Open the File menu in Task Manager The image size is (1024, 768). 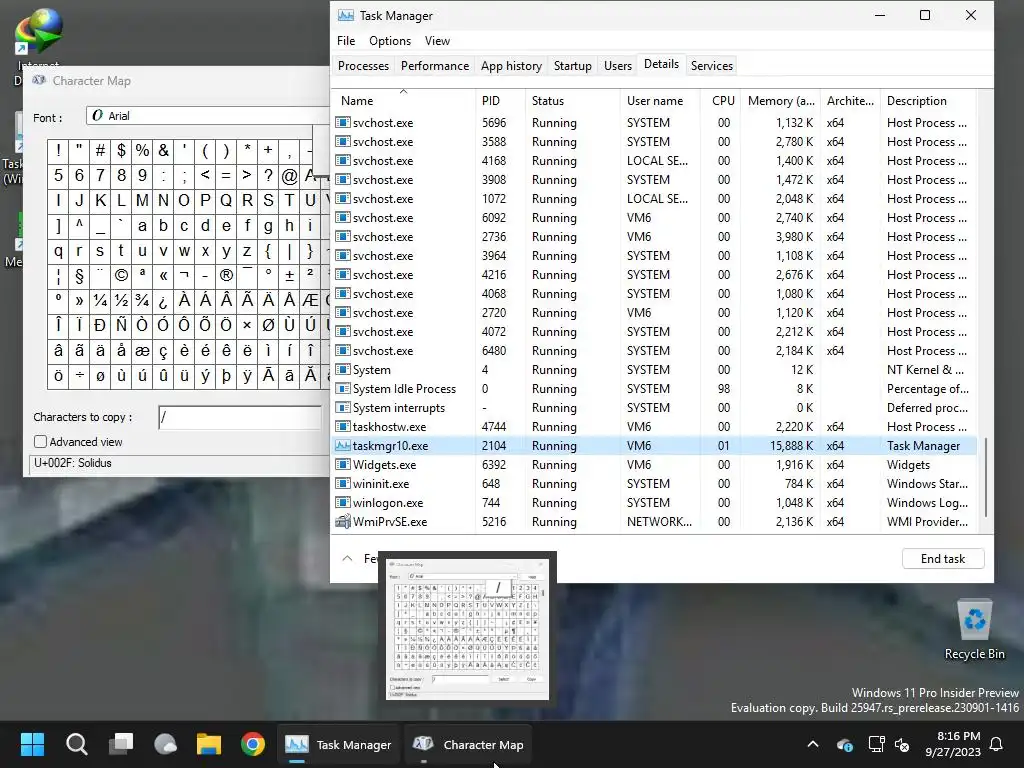click(345, 40)
